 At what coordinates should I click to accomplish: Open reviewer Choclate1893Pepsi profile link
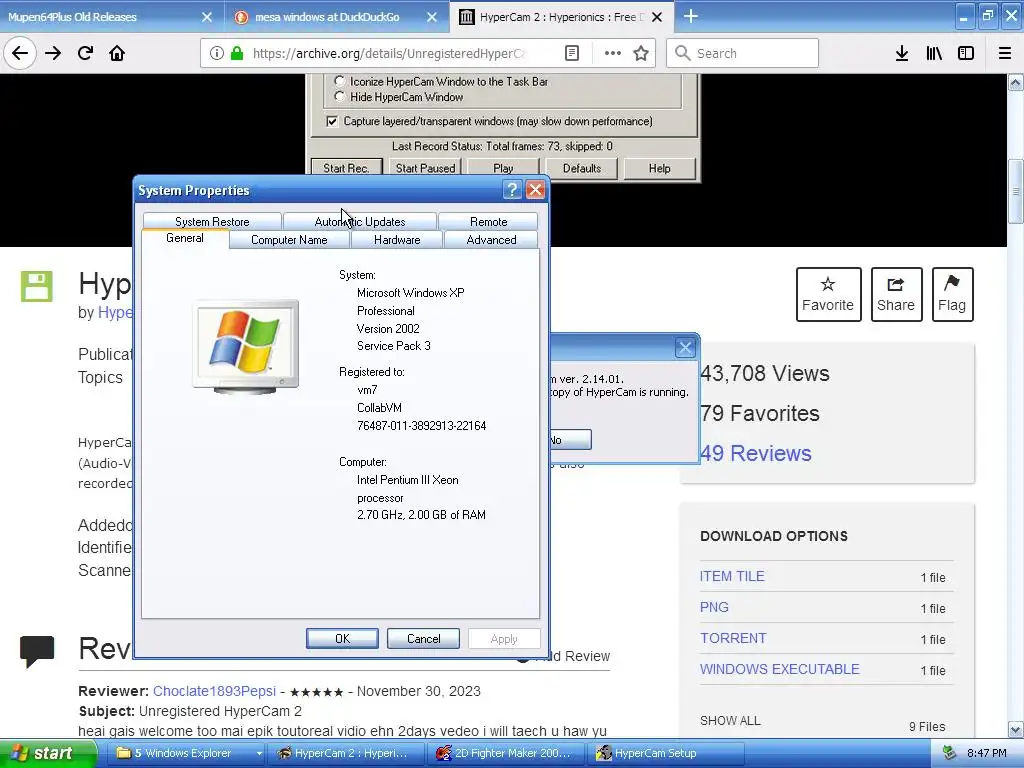point(214,691)
